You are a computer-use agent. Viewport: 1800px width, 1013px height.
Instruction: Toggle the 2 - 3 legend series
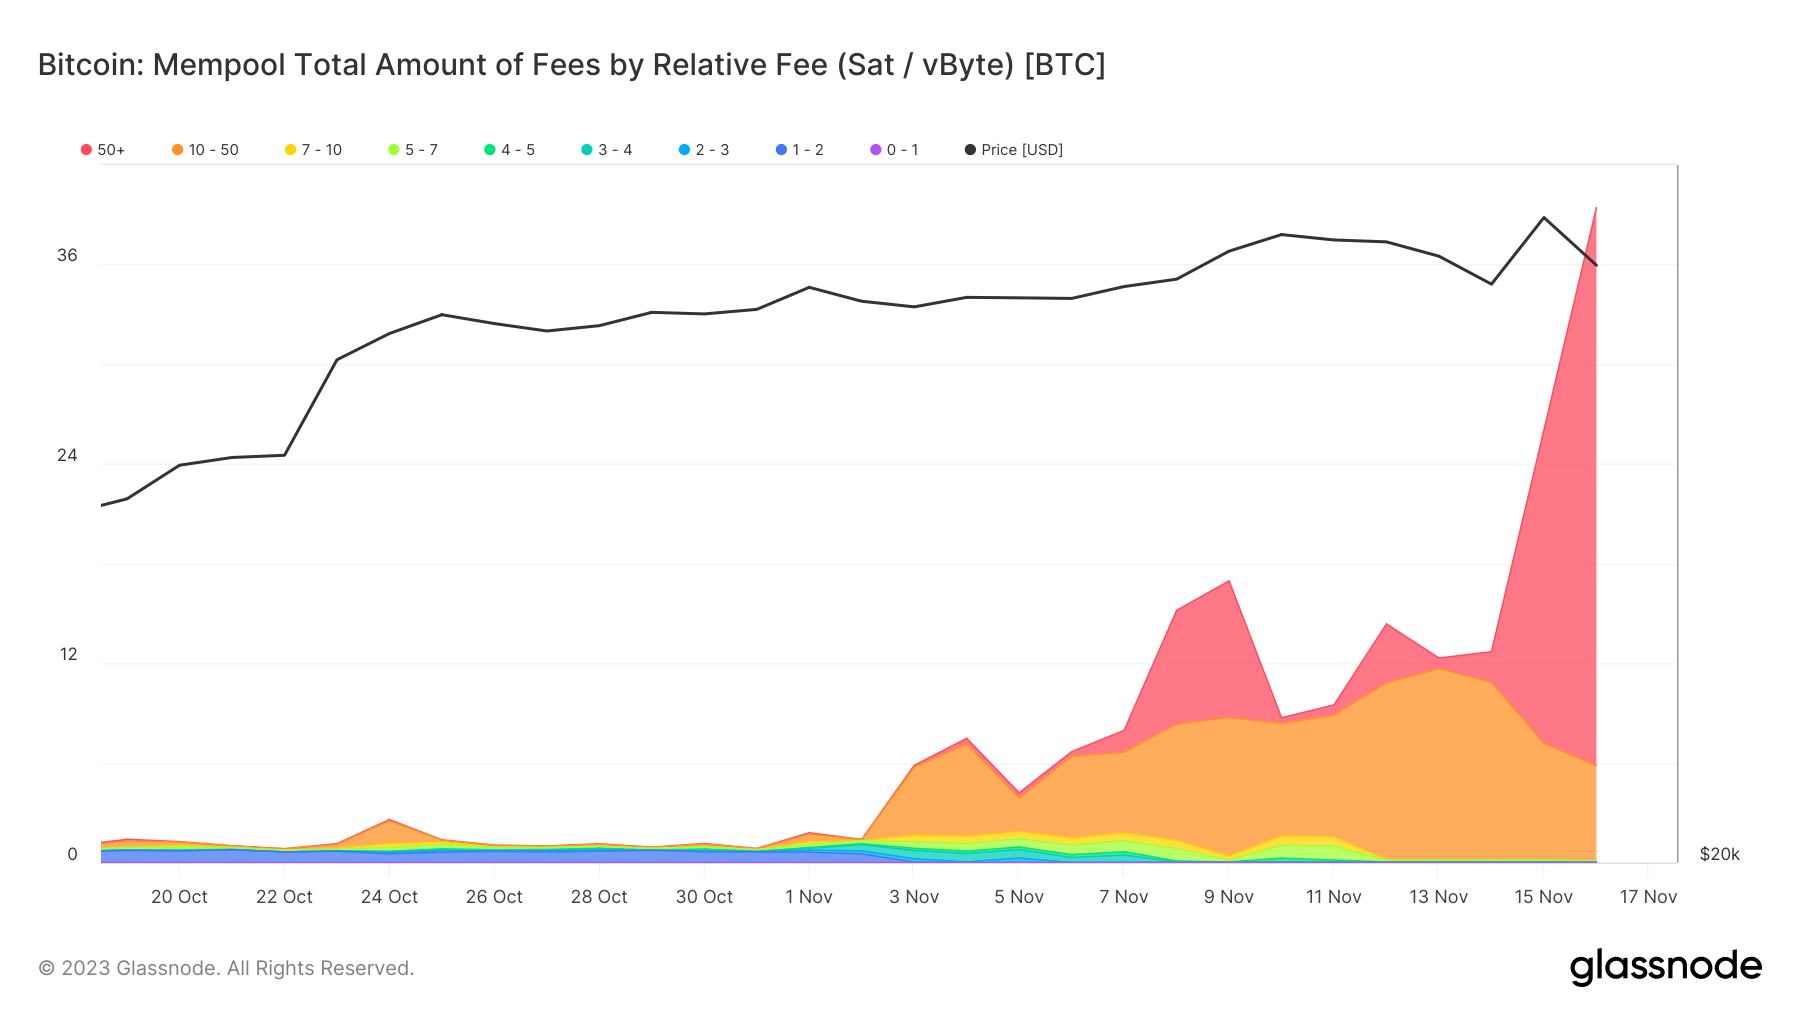point(704,150)
